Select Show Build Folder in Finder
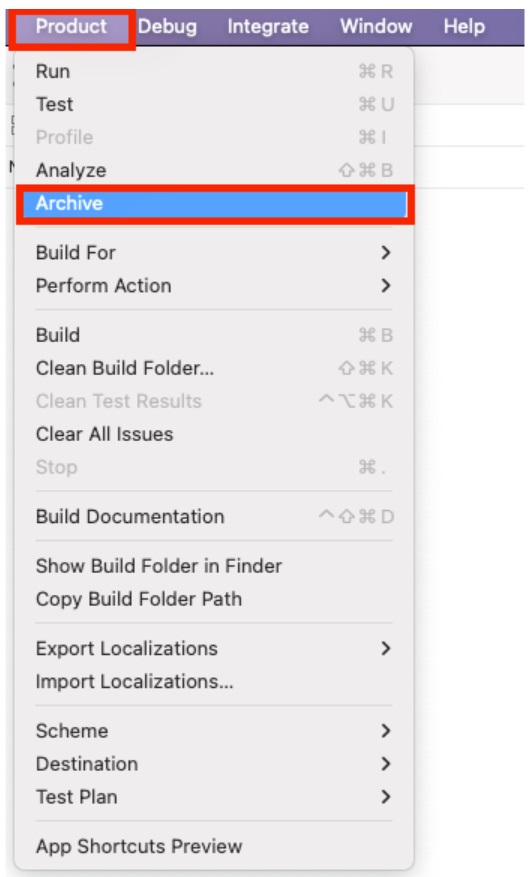The height and width of the screenshot is (877, 530). pos(215,566)
